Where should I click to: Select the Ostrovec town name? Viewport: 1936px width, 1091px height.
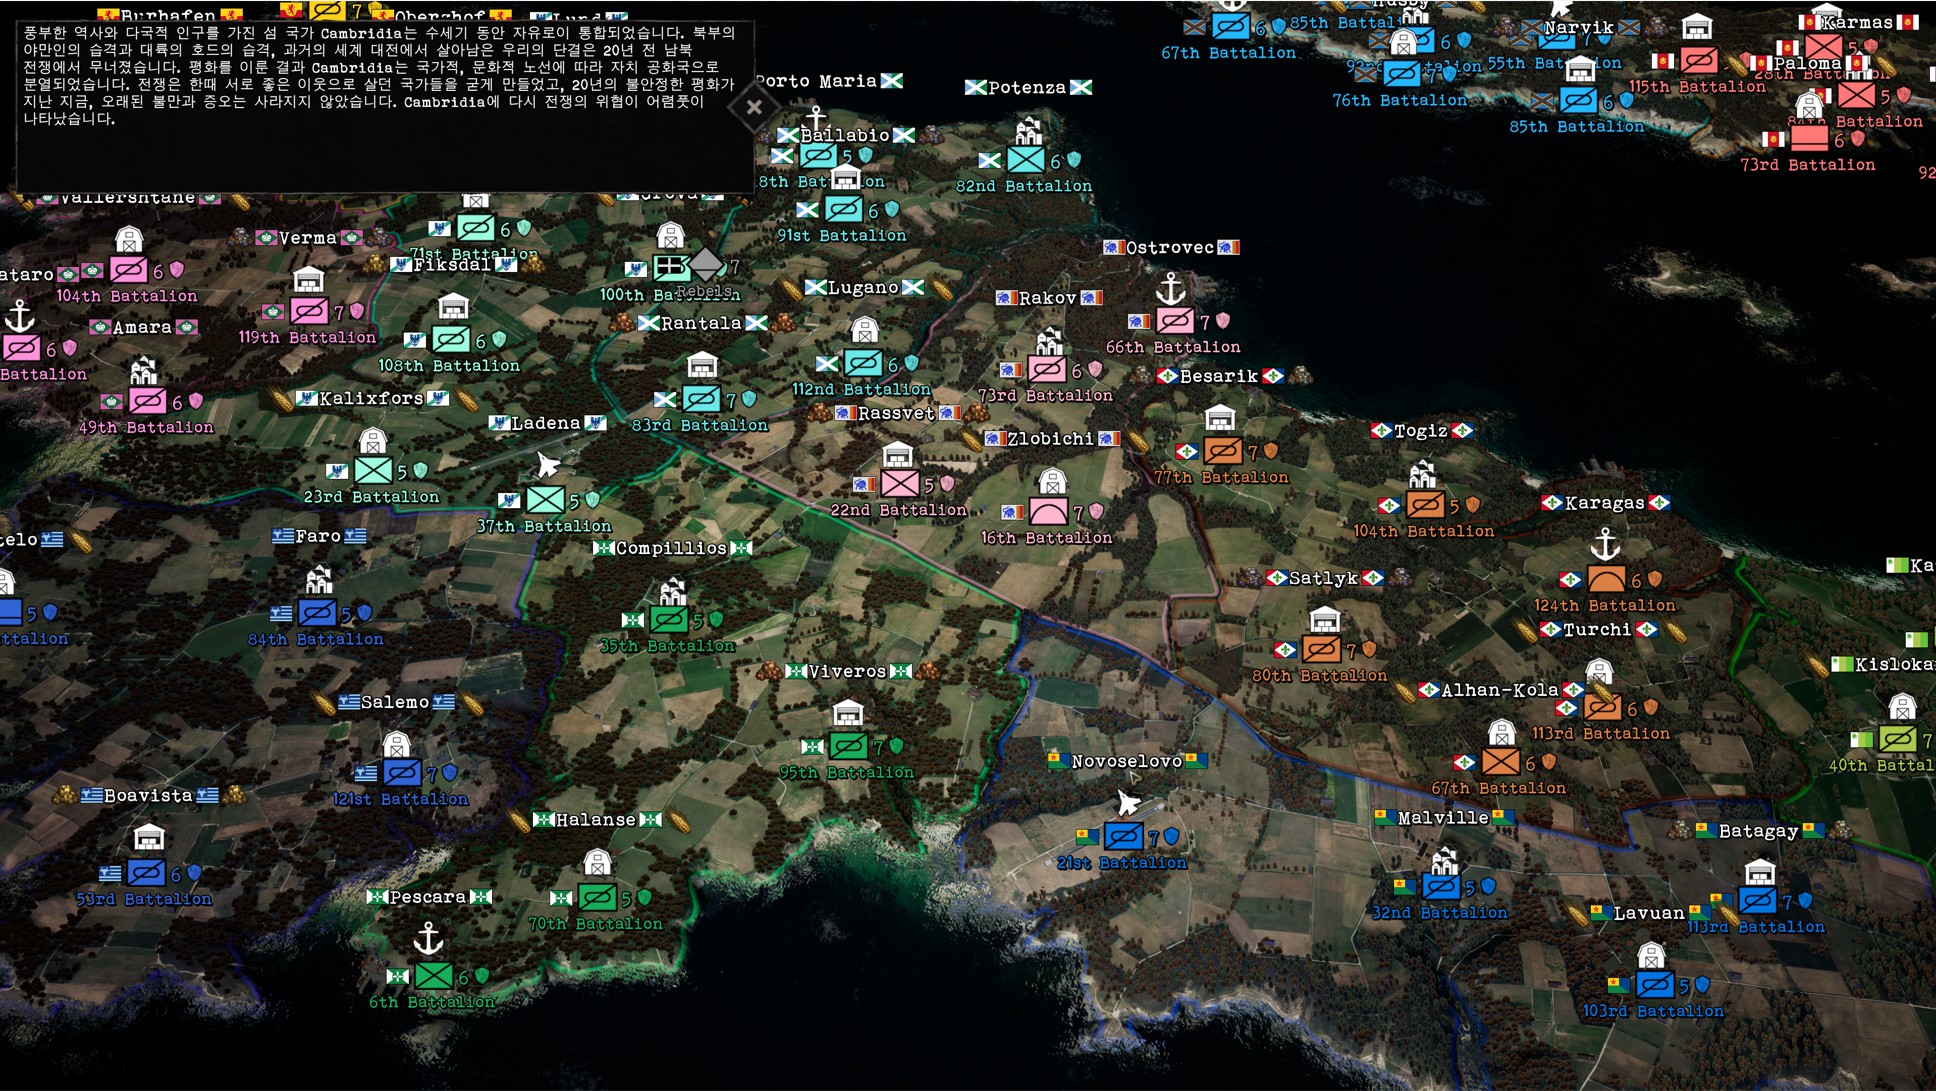[x=1169, y=247]
